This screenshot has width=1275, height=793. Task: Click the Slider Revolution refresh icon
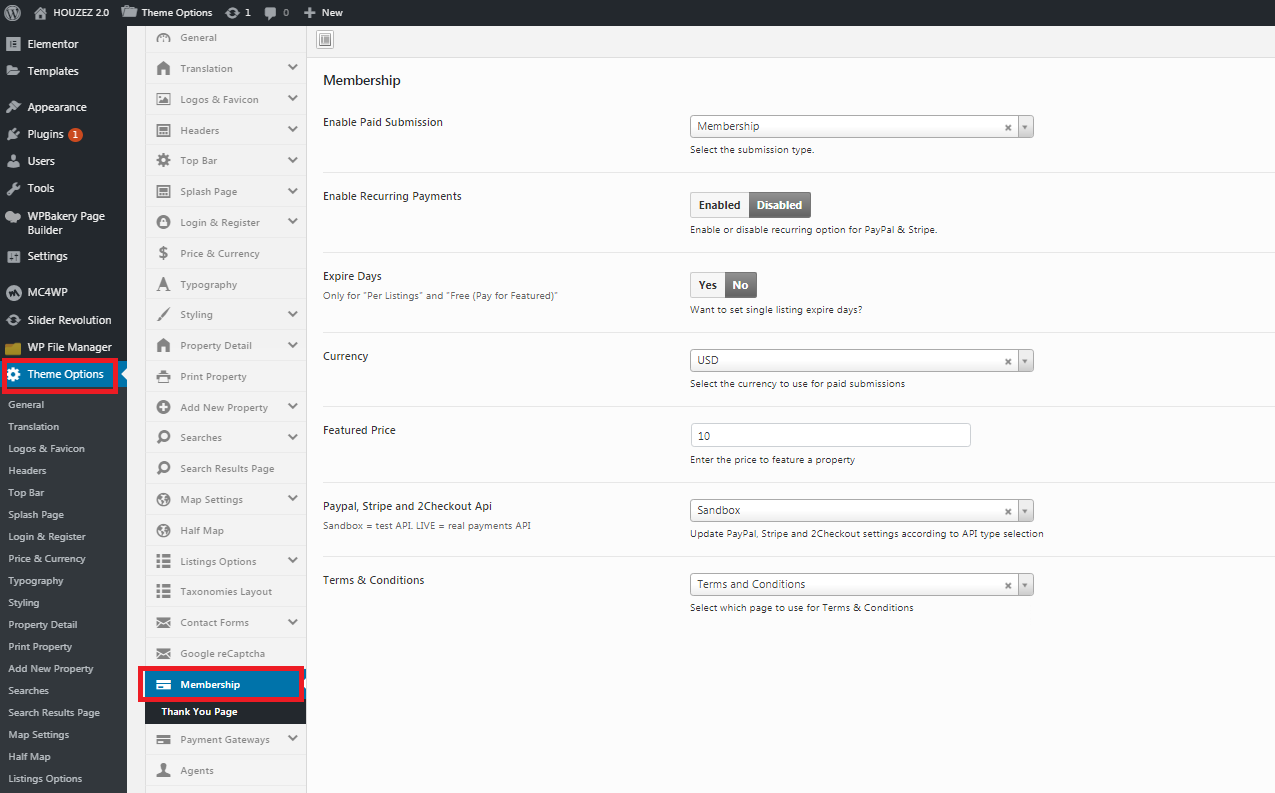(x=13, y=320)
